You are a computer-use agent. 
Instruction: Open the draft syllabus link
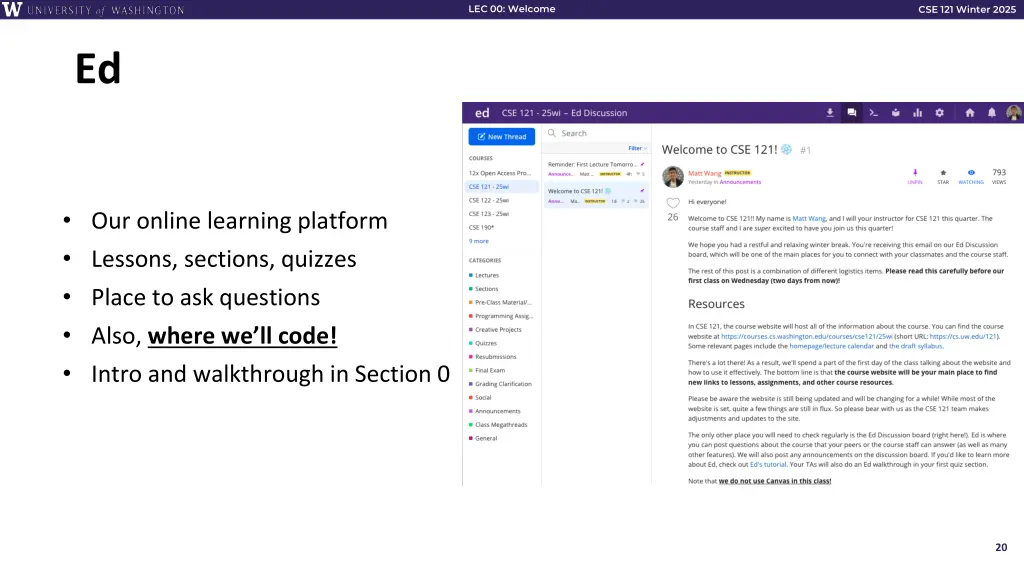coord(916,346)
